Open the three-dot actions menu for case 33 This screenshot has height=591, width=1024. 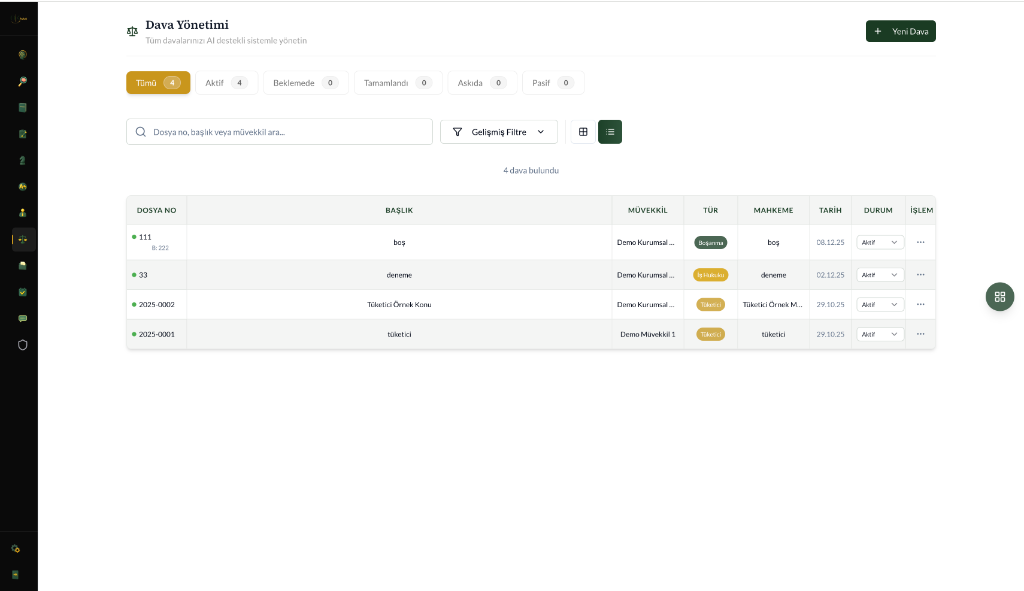pyautogui.click(x=920, y=274)
